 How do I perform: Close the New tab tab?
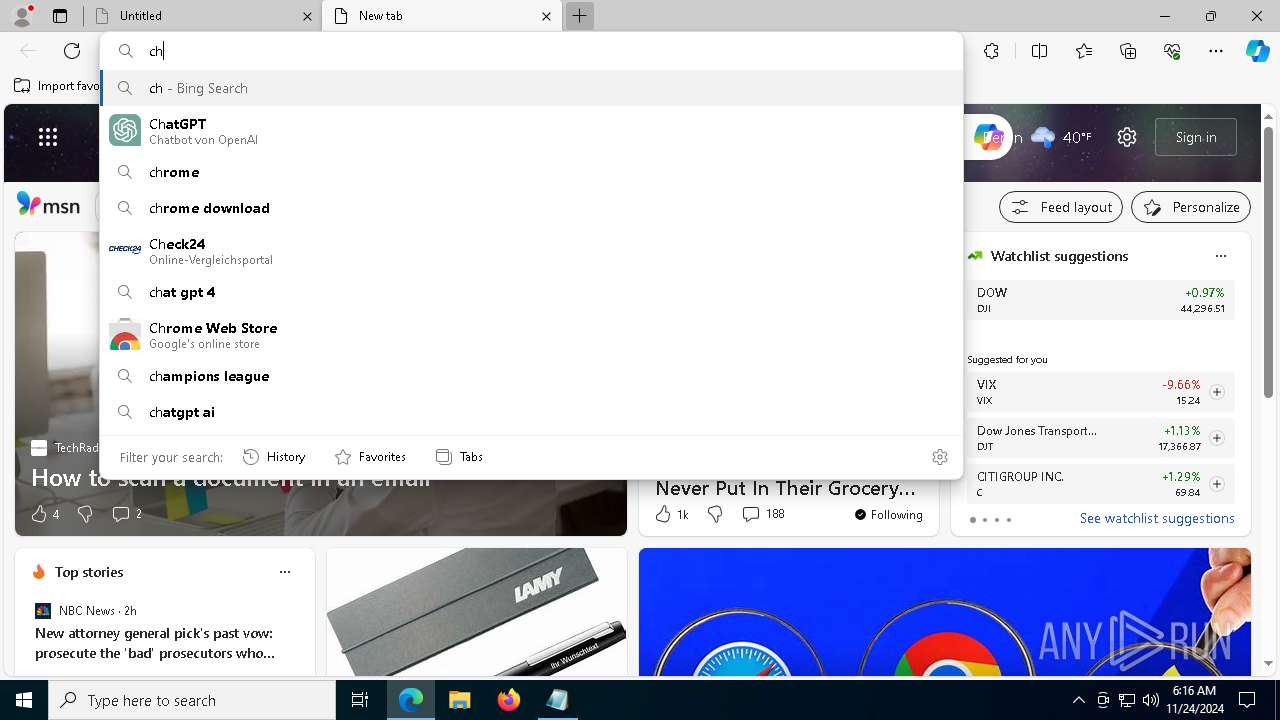[x=546, y=16]
